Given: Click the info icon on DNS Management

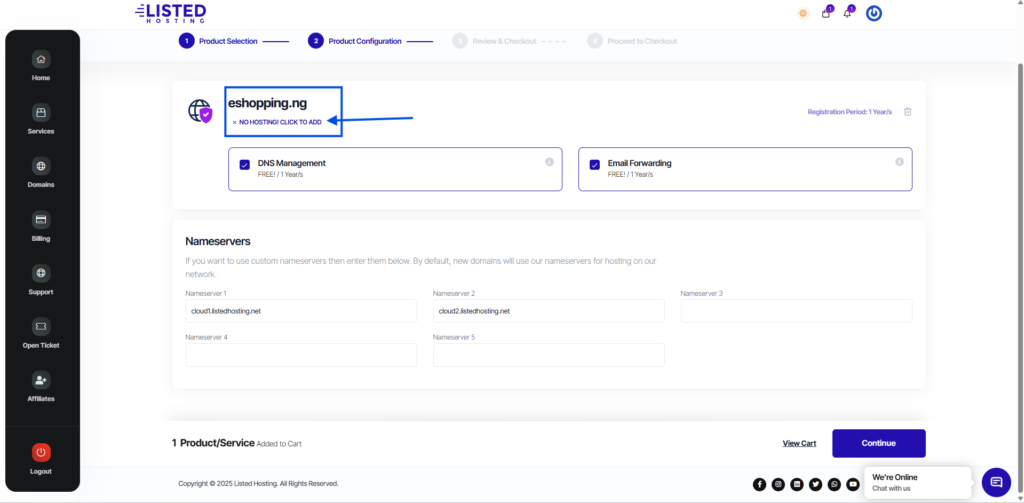Looking at the screenshot, I should [549, 162].
